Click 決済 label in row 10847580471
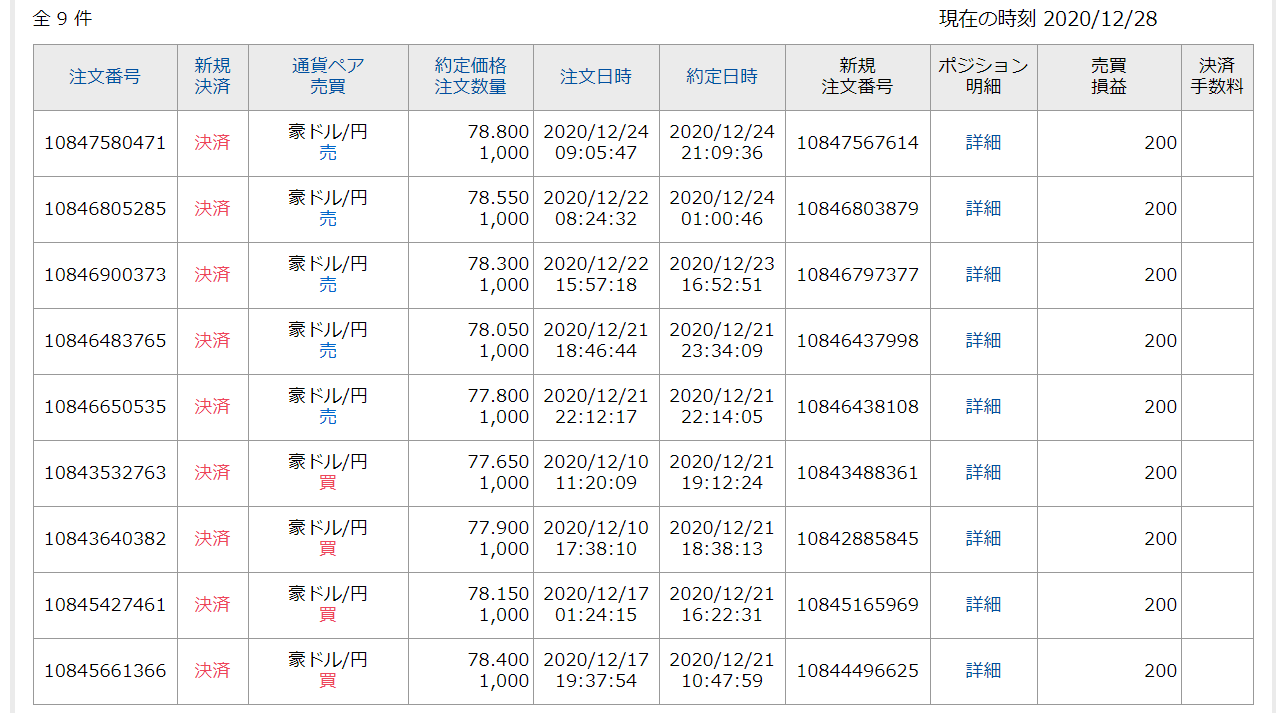 click(212, 143)
